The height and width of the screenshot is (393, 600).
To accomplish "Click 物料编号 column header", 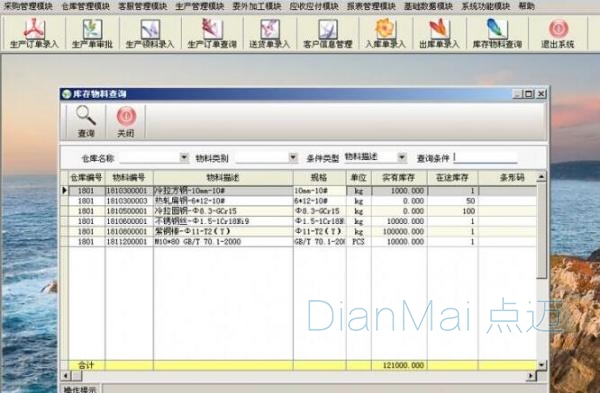I will click(x=129, y=178).
